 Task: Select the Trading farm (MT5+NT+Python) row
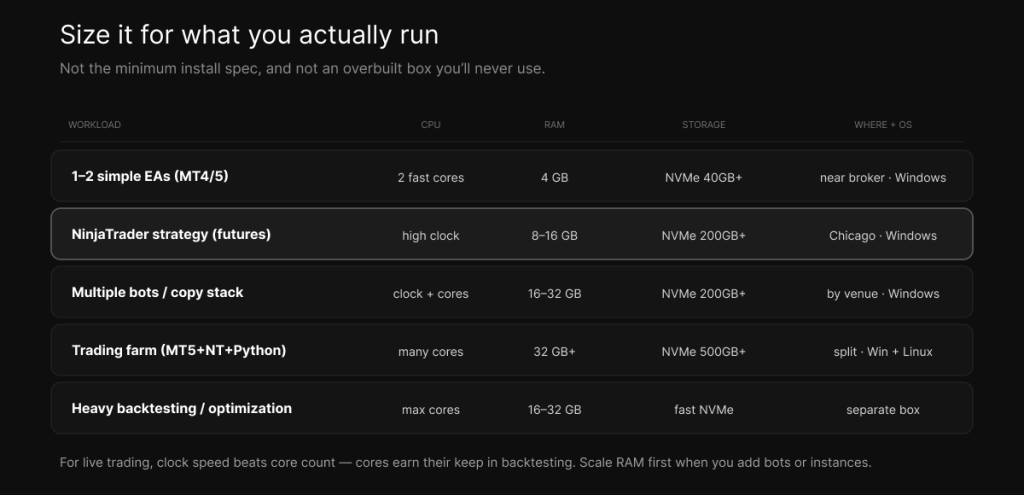click(512, 350)
